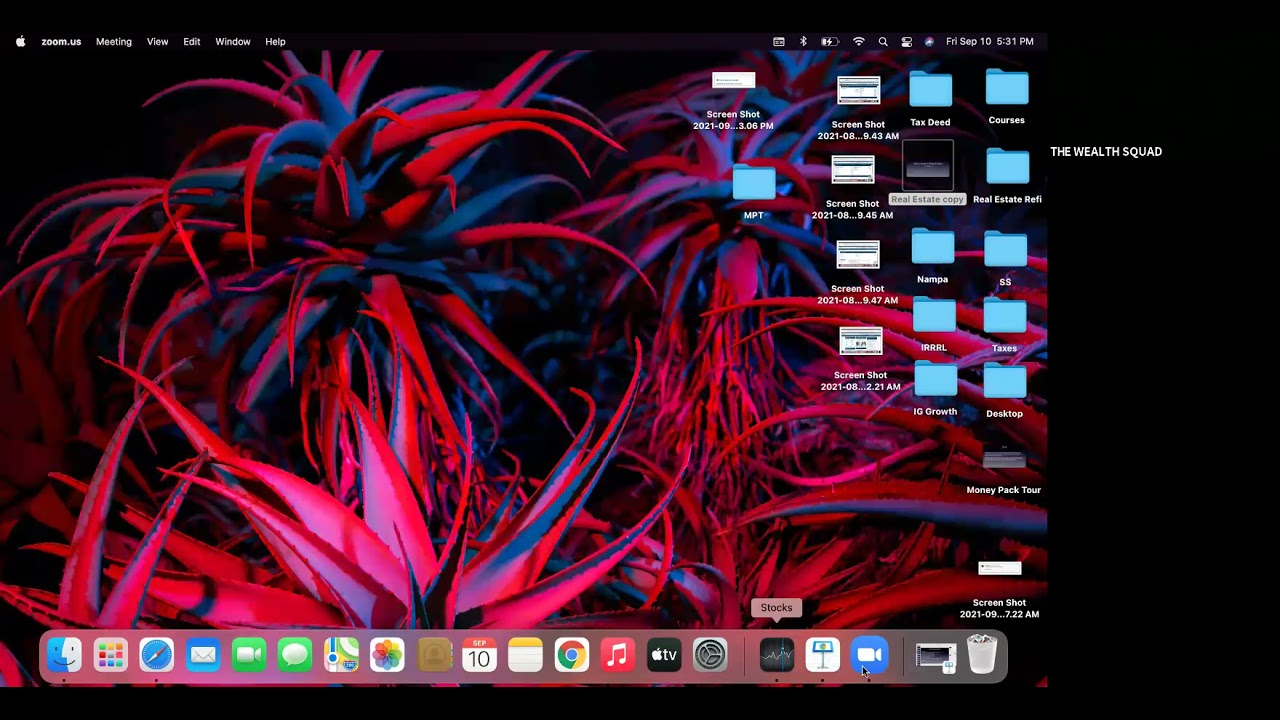Image resolution: width=1280 pixels, height=720 pixels.
Task: Select the Screen Shot 2.21 AM file
Action: coord(860,359)
